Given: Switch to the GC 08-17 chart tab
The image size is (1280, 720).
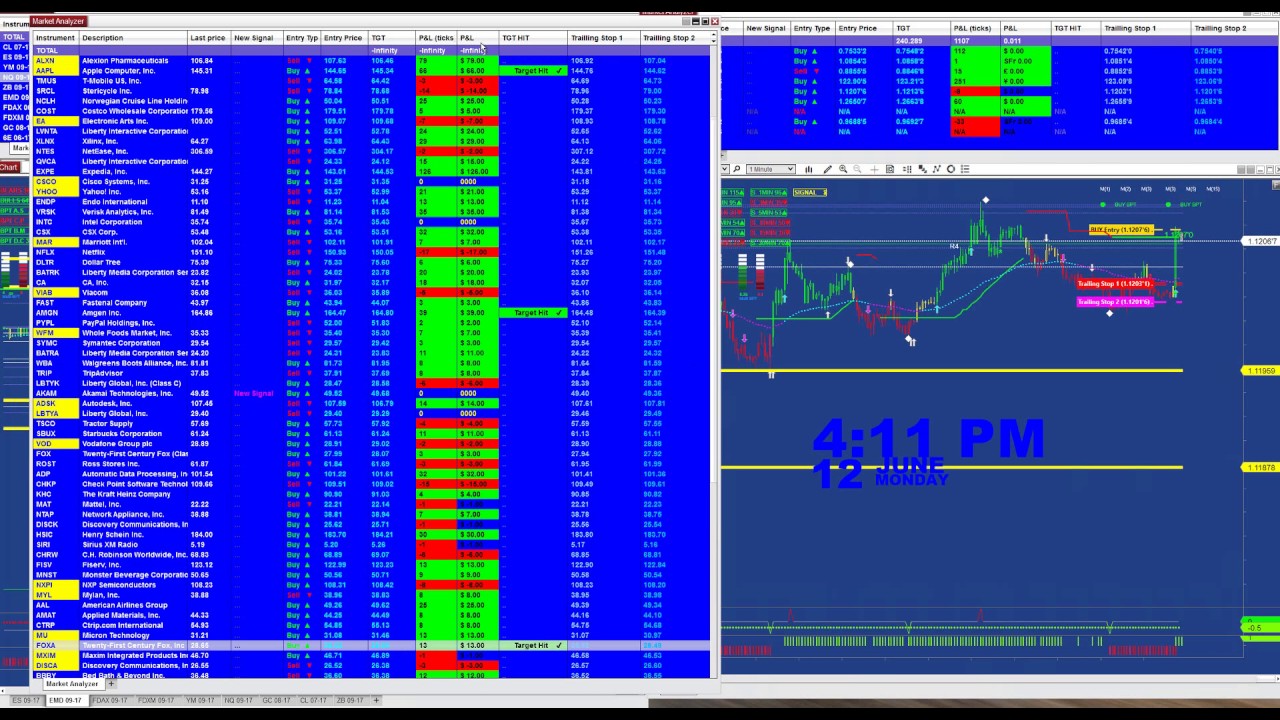Looking at the screenshot, I should (x=277, y=700).
